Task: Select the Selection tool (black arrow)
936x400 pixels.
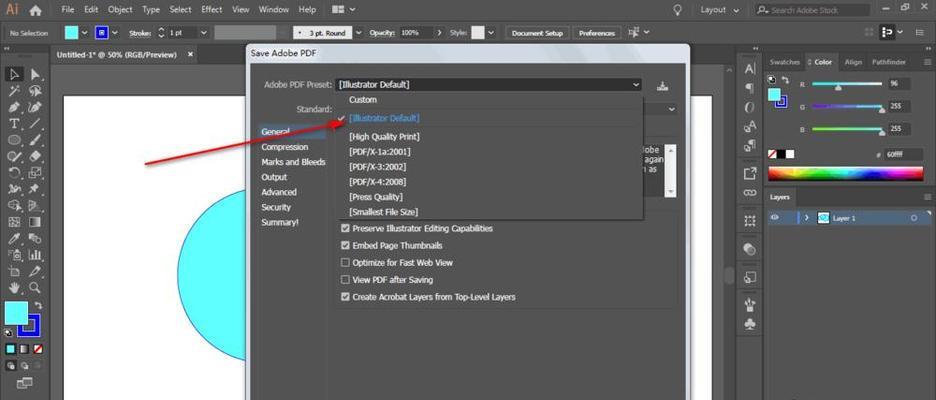Action: (x=15, y=75)
